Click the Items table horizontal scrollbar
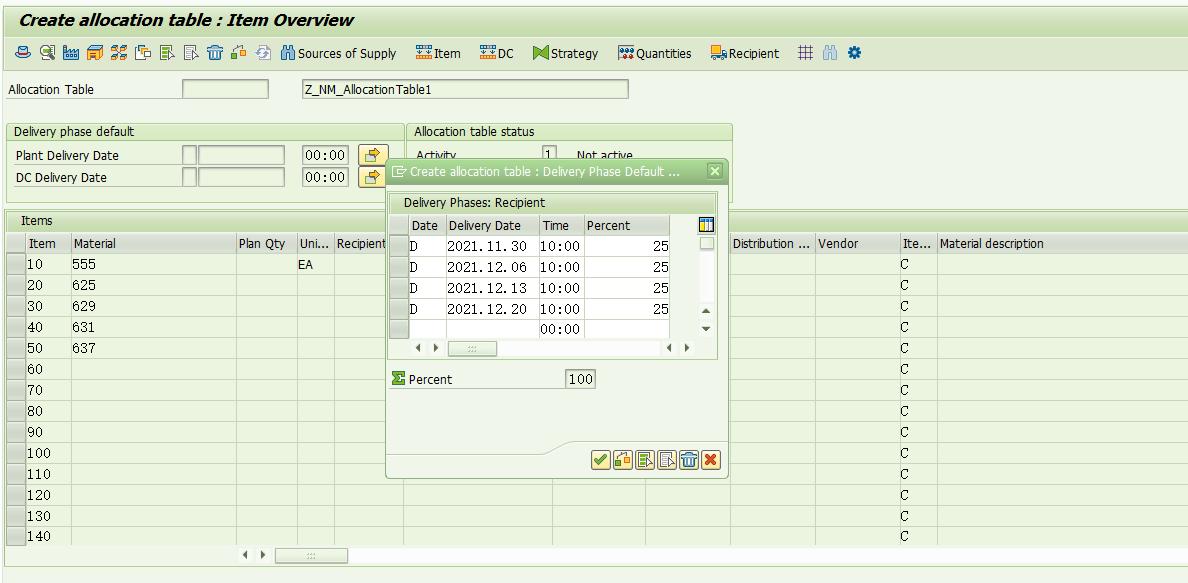1188x583 pixels. (311, 555)
